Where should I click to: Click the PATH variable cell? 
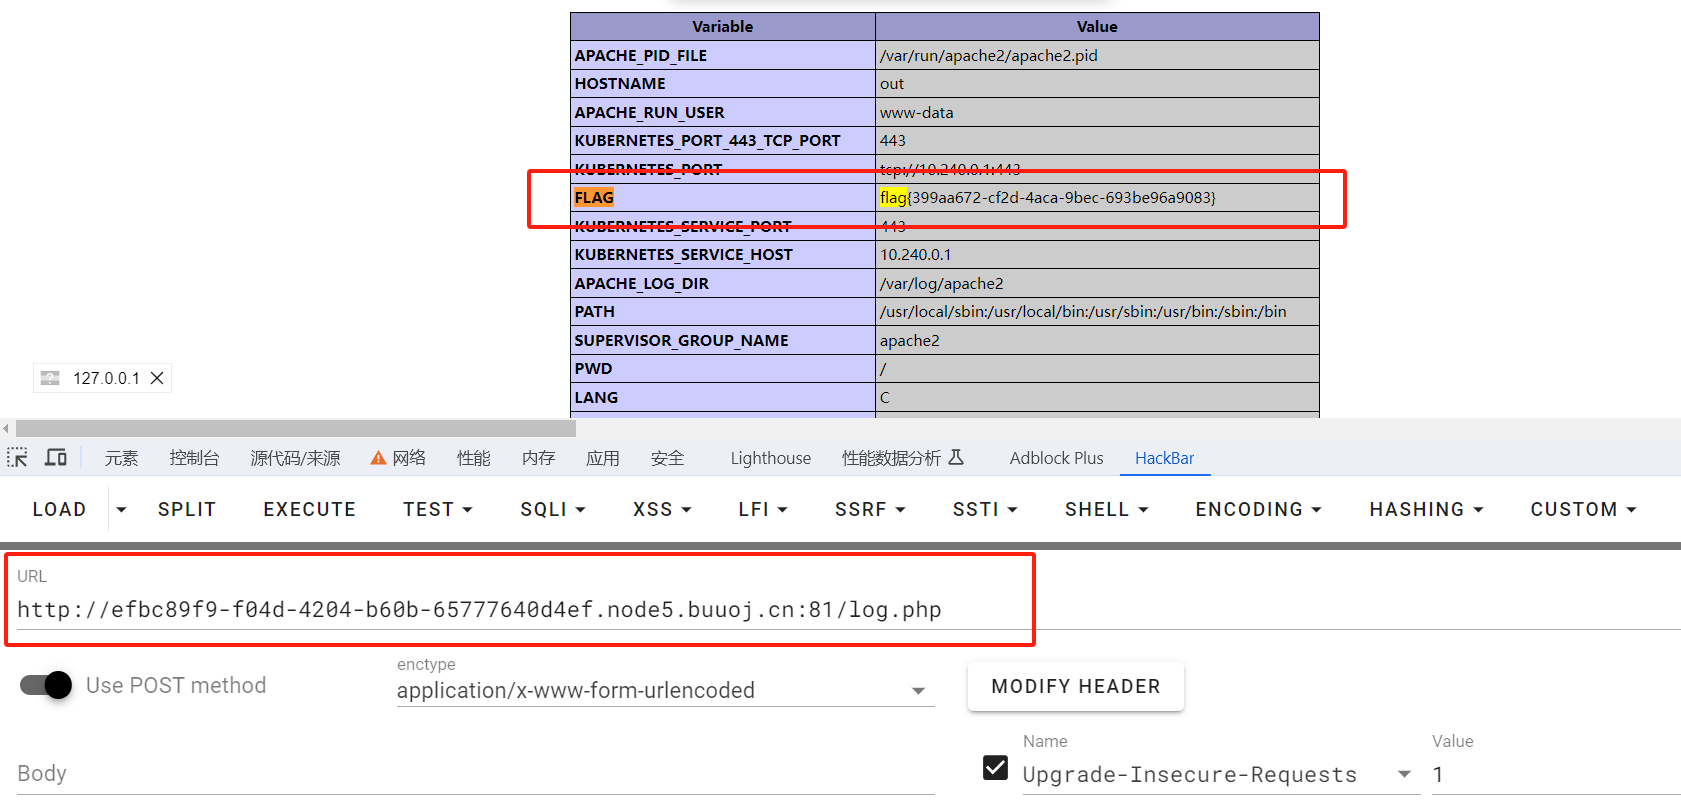point(723,311)
